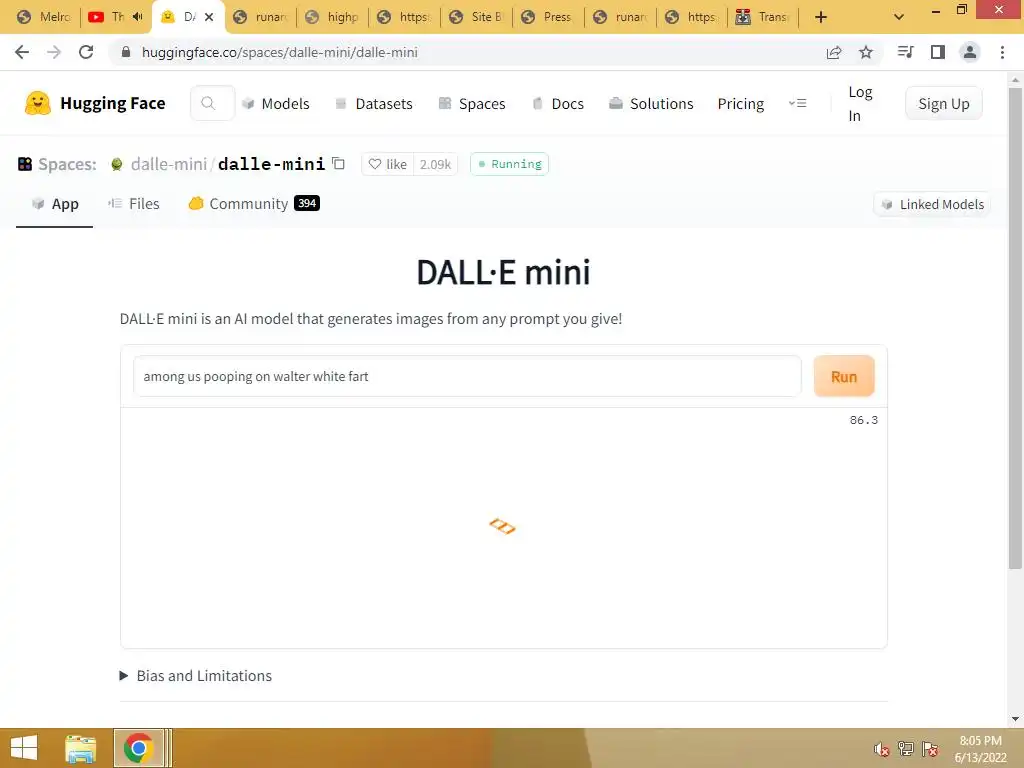This screenshot has width=1024, height=768.
Task: Open File Explorer from the taskbar
Action: [x=81, y=748]
